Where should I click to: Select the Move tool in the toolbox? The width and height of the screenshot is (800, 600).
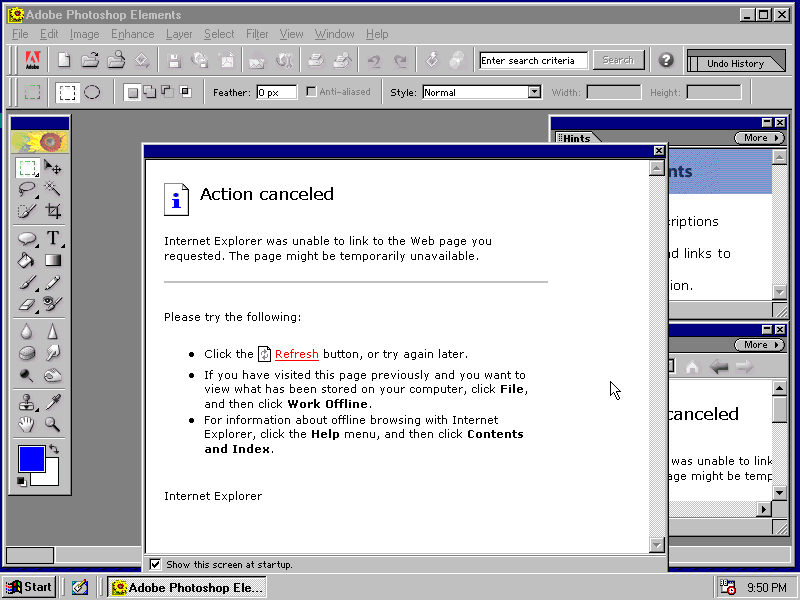pos(53,167)
